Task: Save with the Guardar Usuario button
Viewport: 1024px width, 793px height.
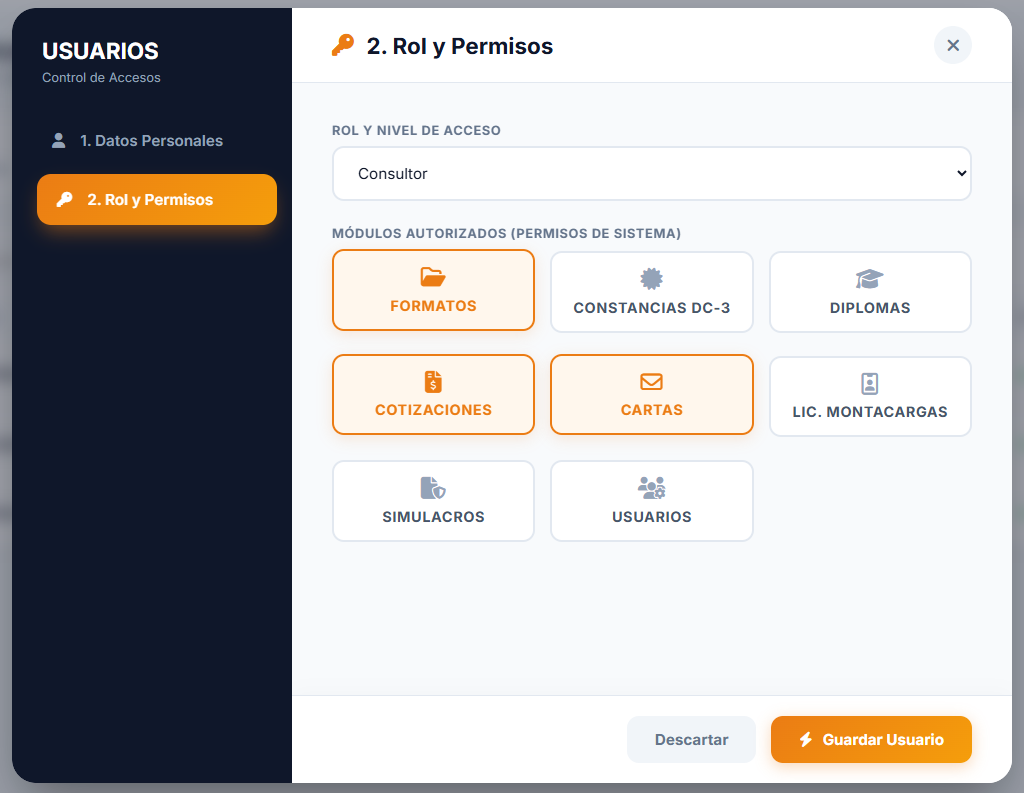Action: tap(871, 739)
